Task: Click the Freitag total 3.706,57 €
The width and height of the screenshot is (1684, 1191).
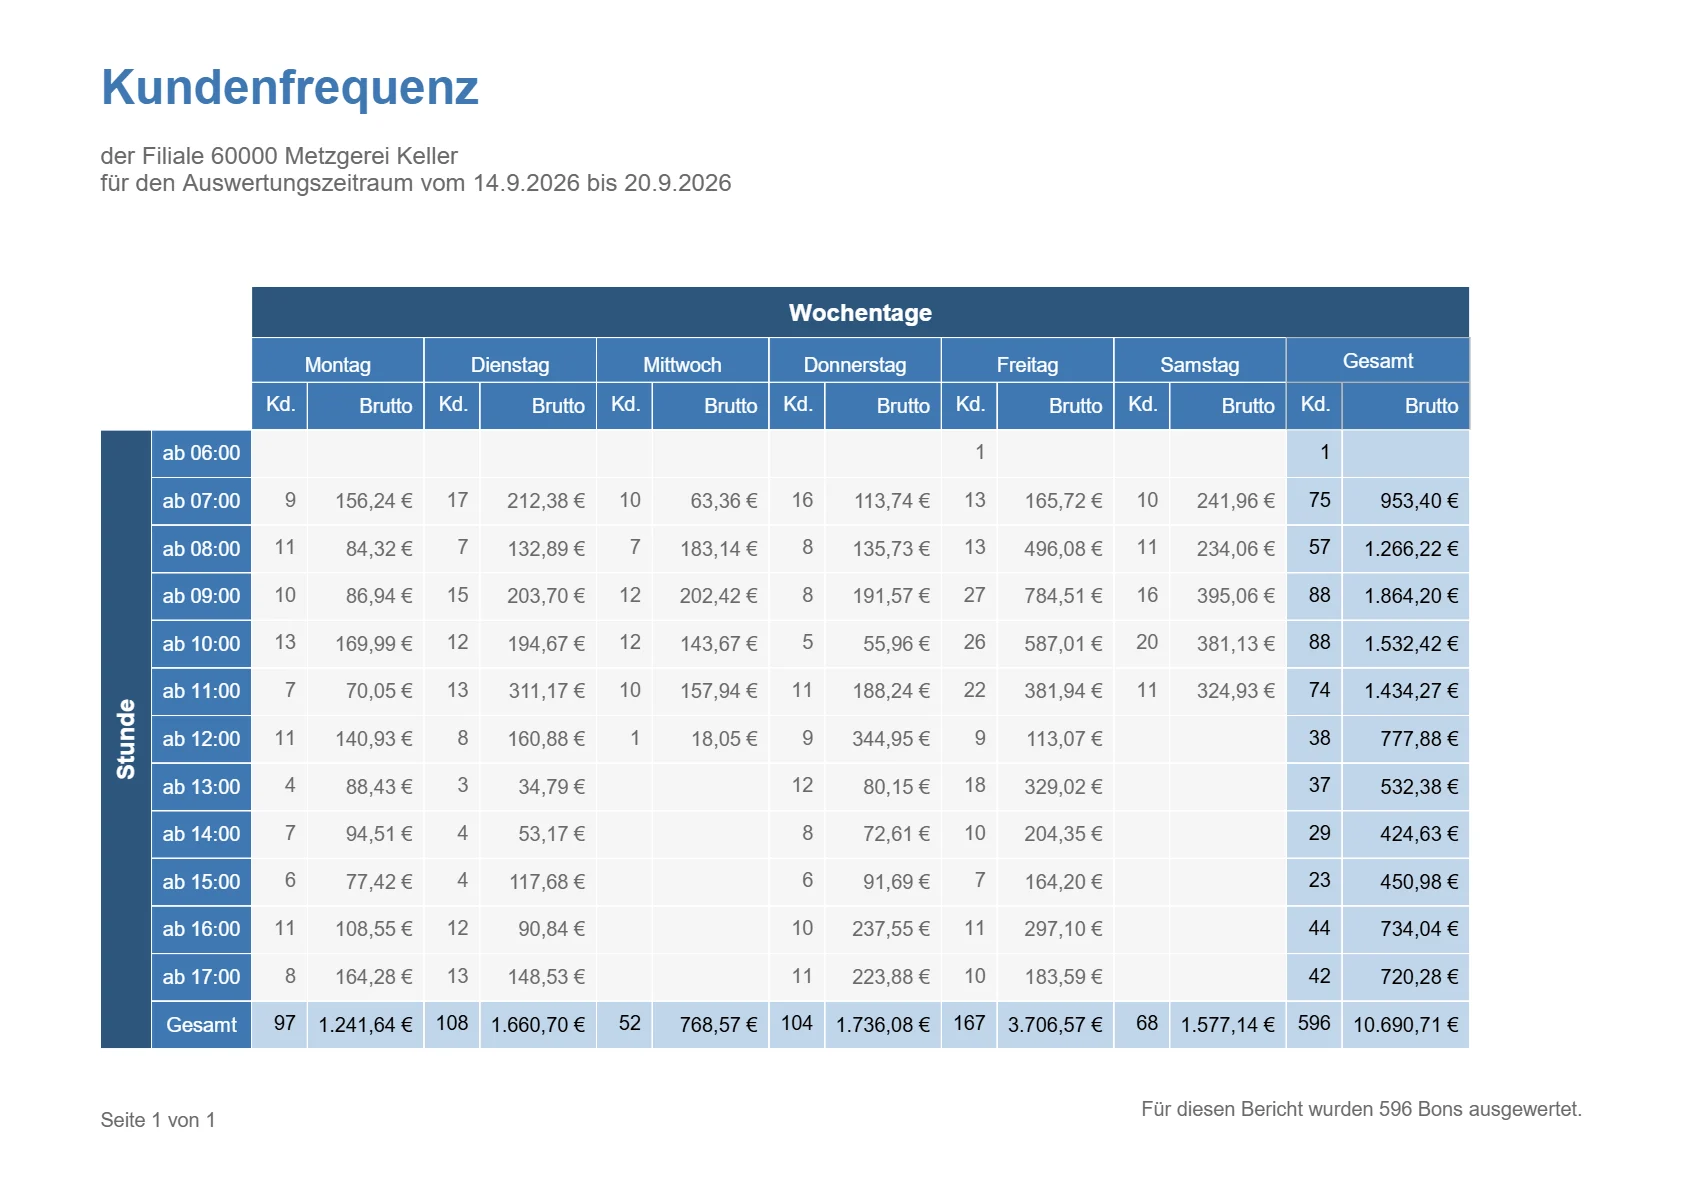Action: coord(1055,1025)
